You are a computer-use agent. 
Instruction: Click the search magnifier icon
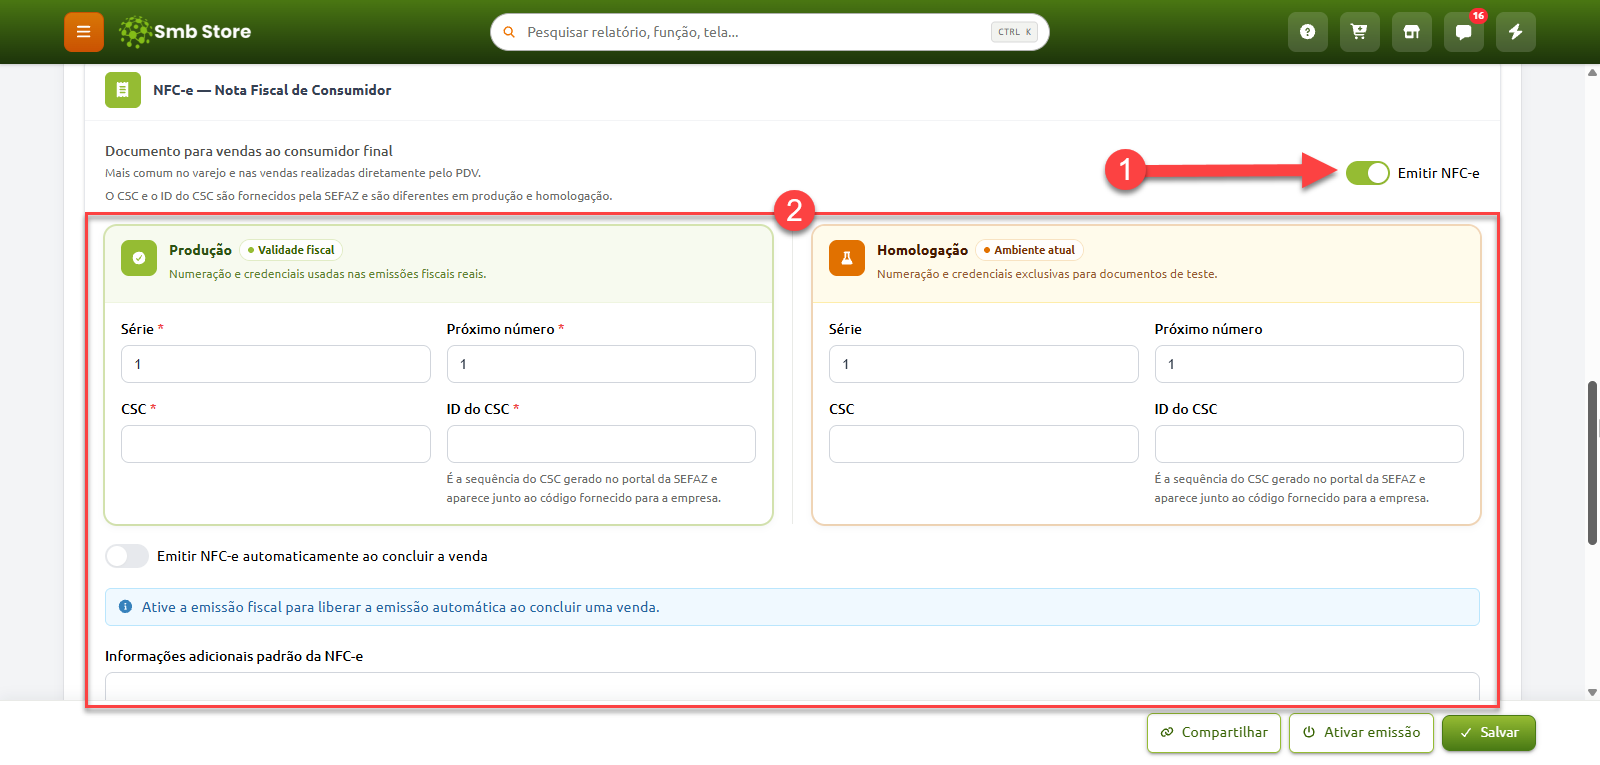tap(509, 32)
